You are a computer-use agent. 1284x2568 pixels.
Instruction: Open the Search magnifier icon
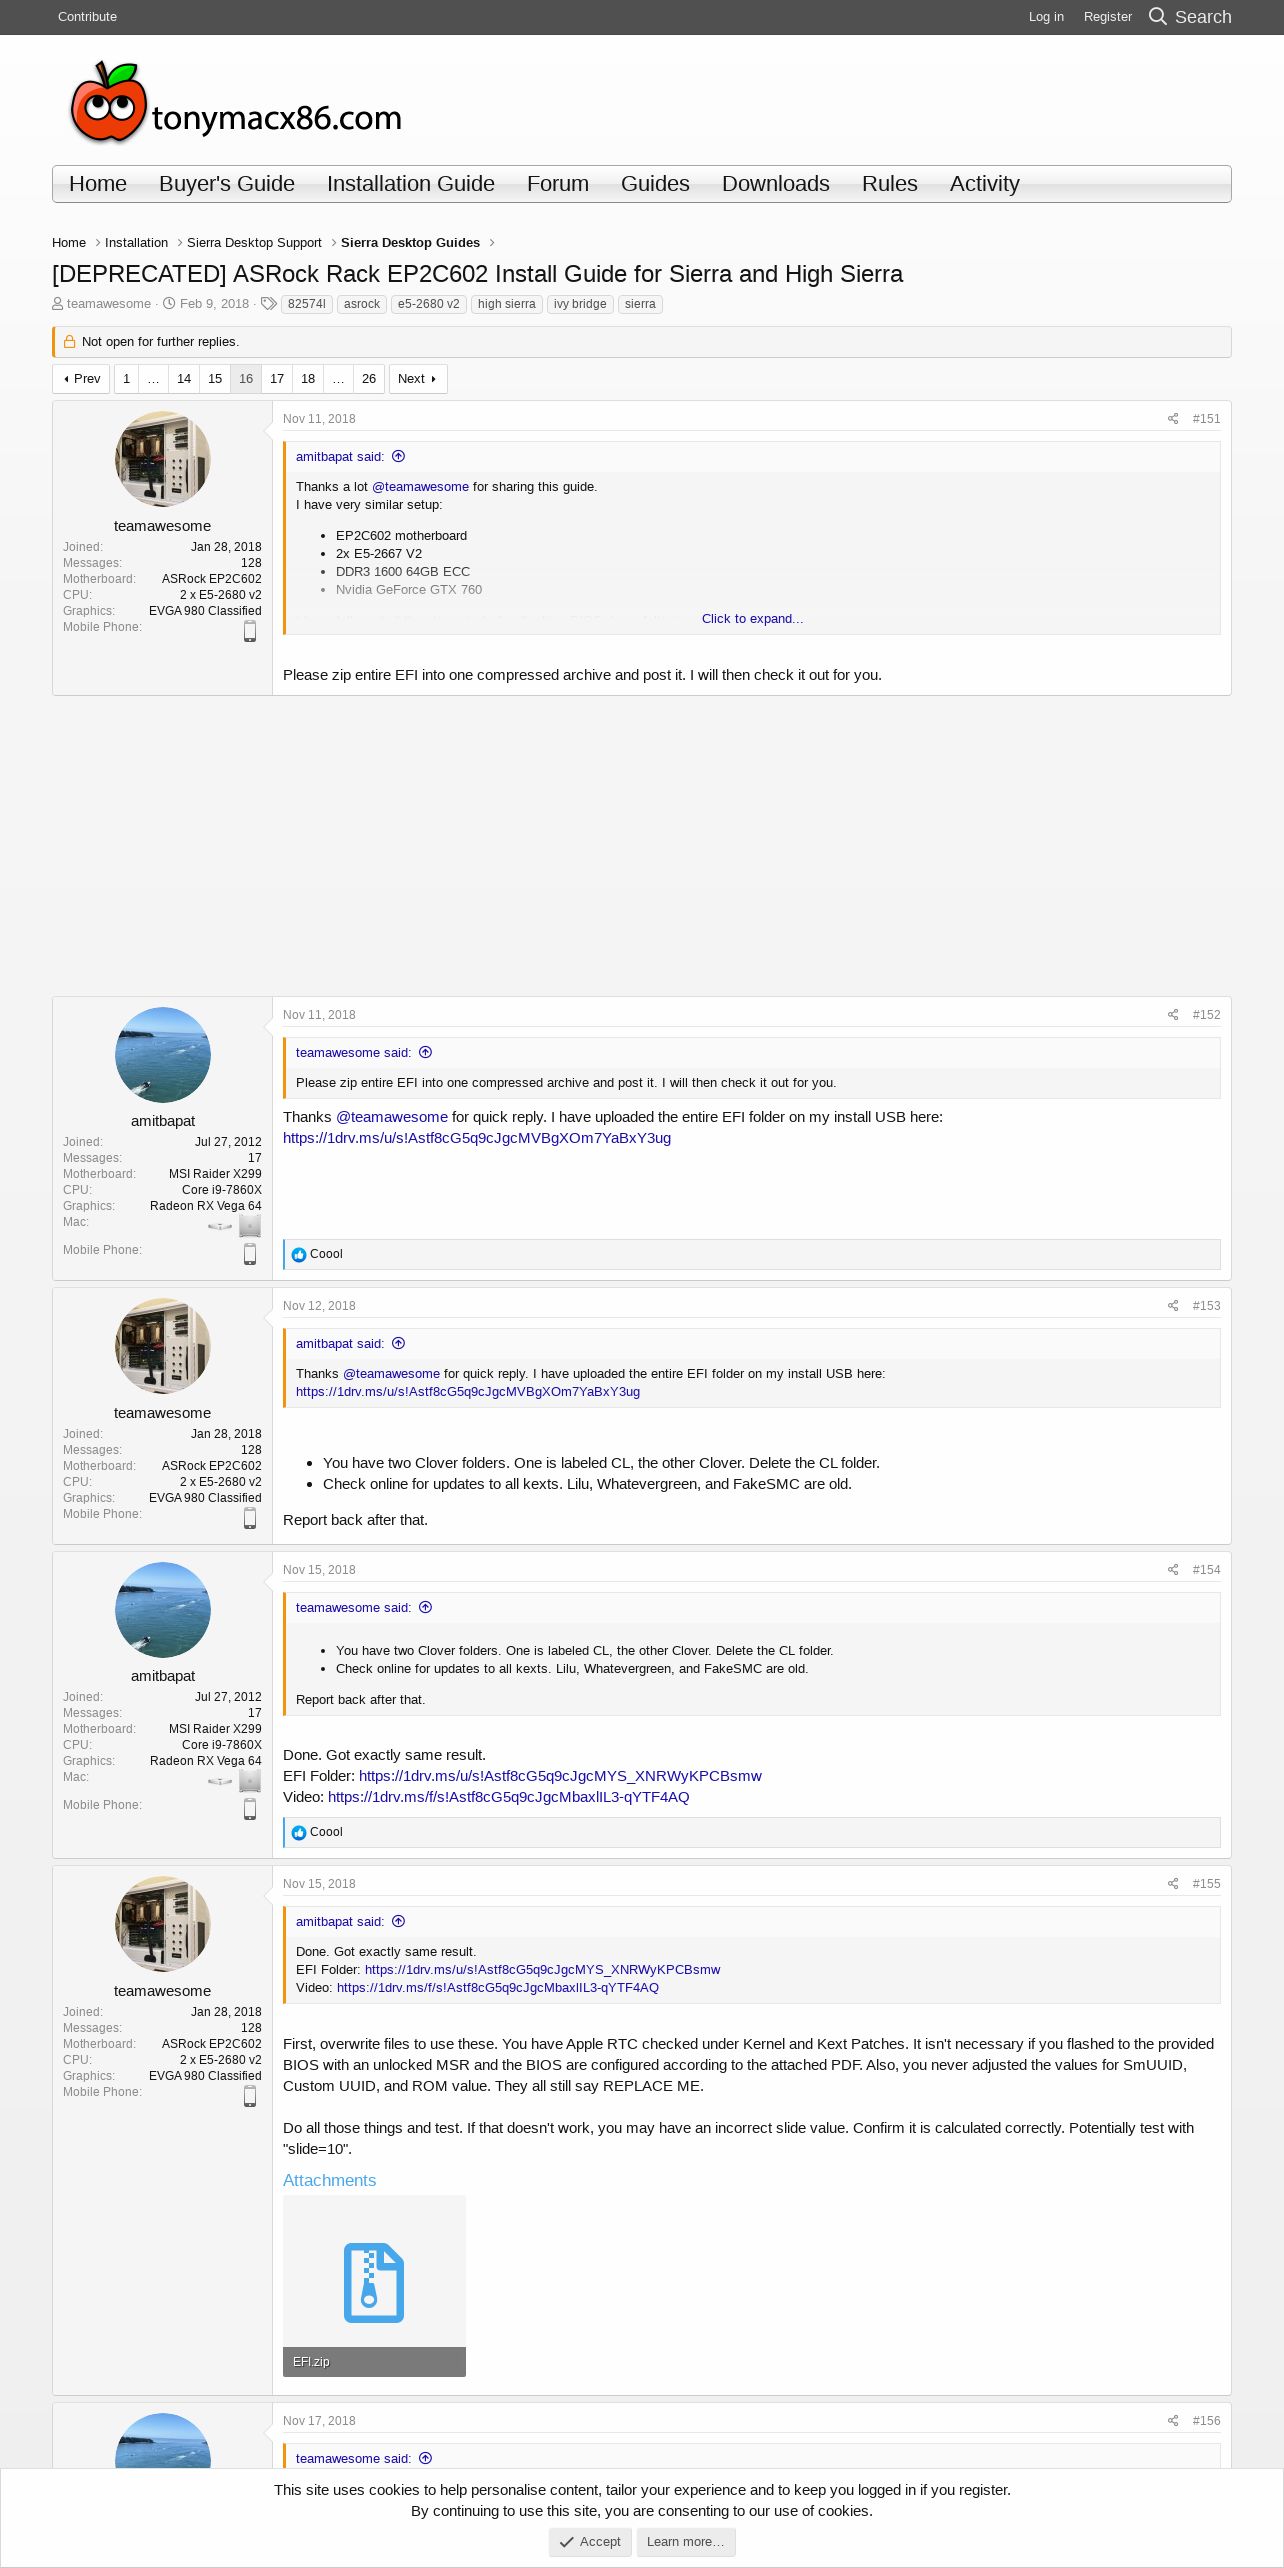pos(1157,16)
